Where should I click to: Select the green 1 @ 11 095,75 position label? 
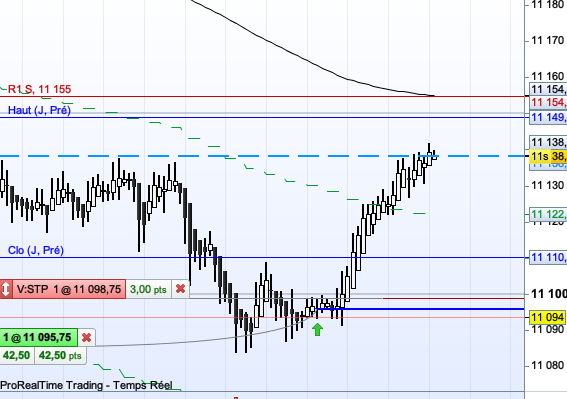point(38,338)
